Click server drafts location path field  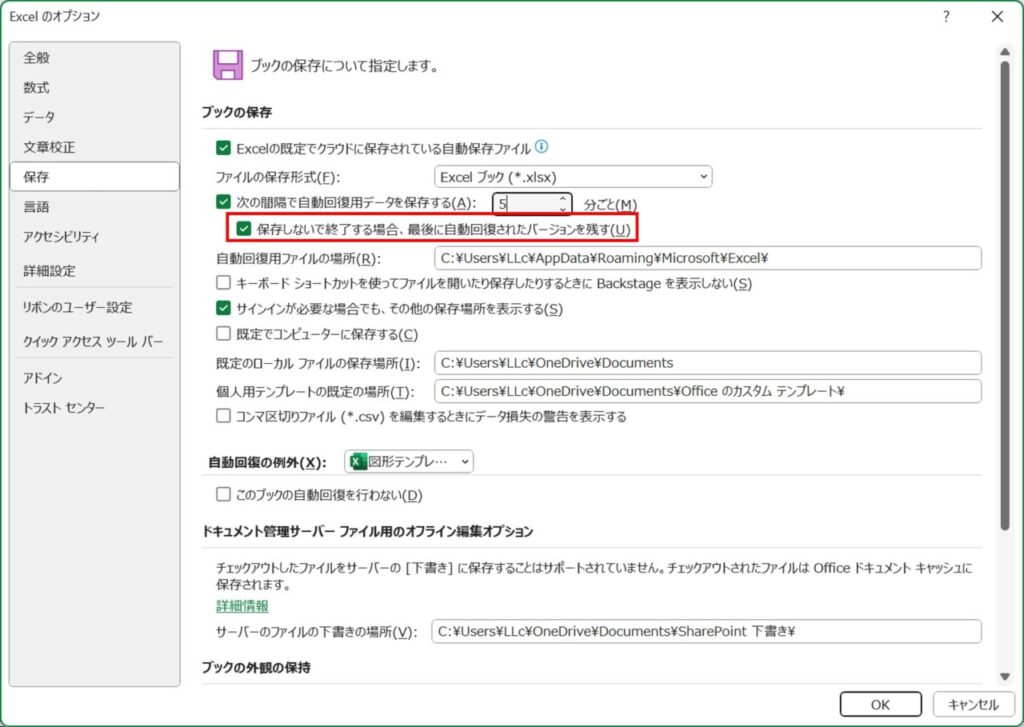coord(706,632)
